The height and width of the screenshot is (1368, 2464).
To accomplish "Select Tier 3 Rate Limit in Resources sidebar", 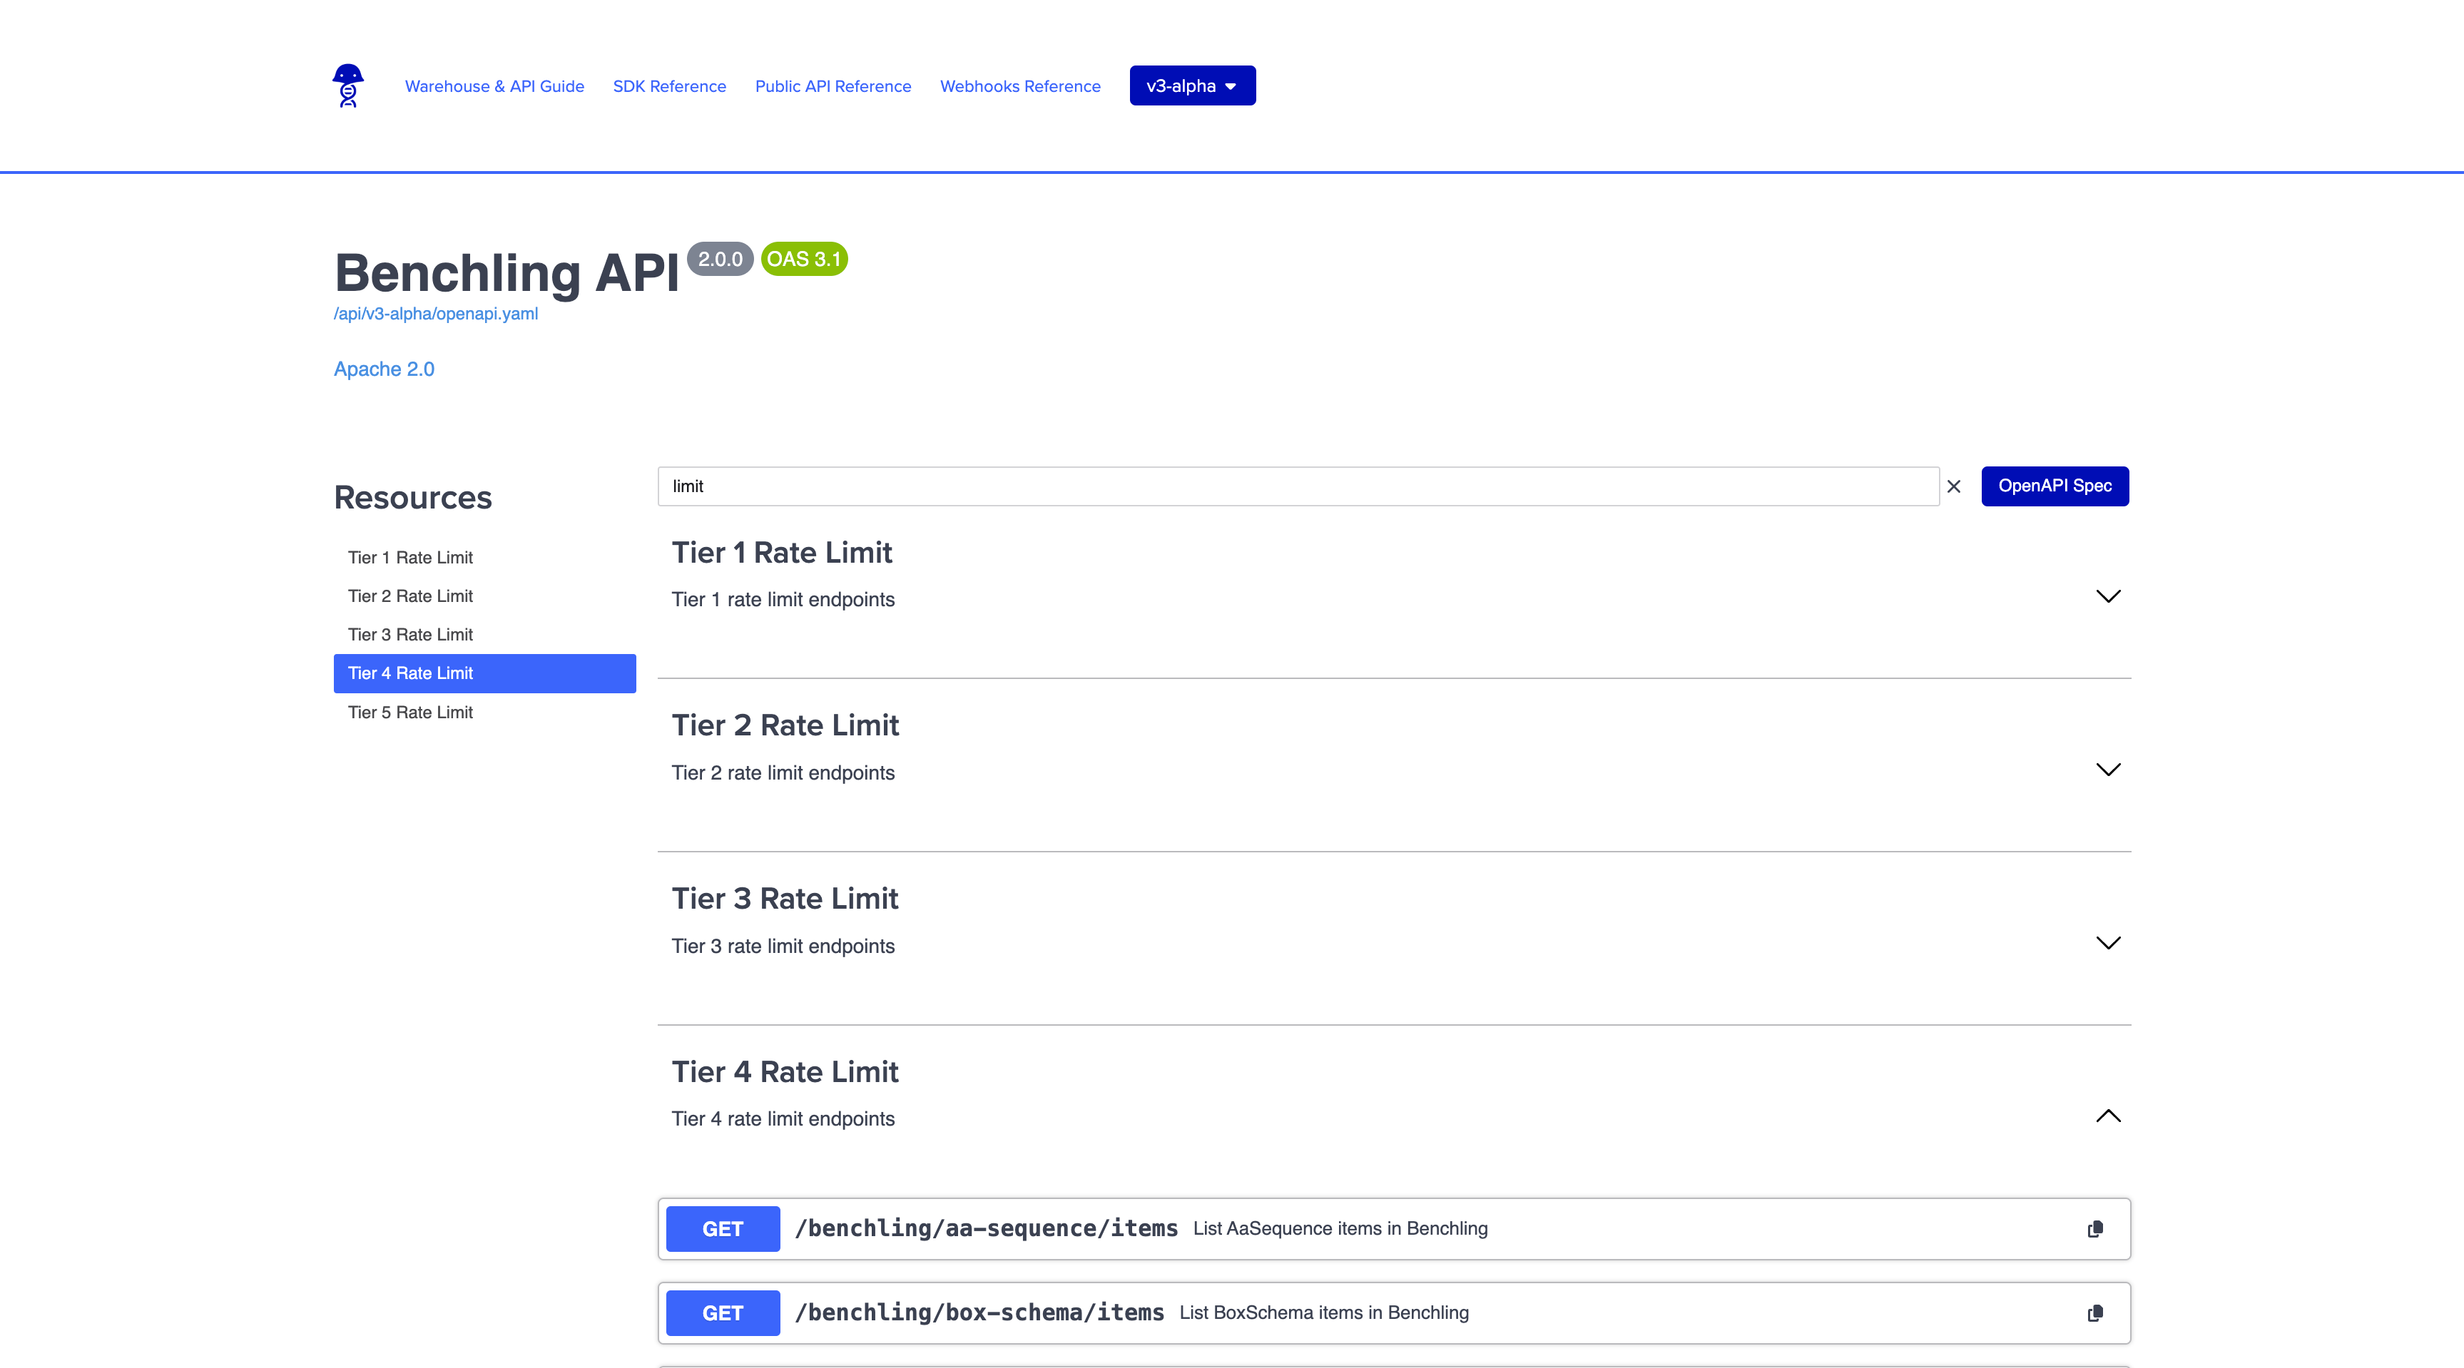I will 484,635.
